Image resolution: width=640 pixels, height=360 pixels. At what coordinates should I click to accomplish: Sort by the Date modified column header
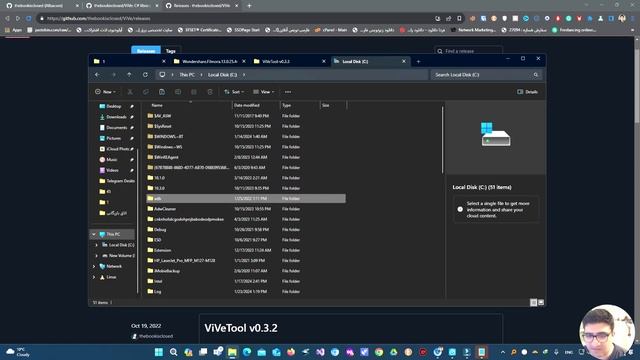(256, 105)
